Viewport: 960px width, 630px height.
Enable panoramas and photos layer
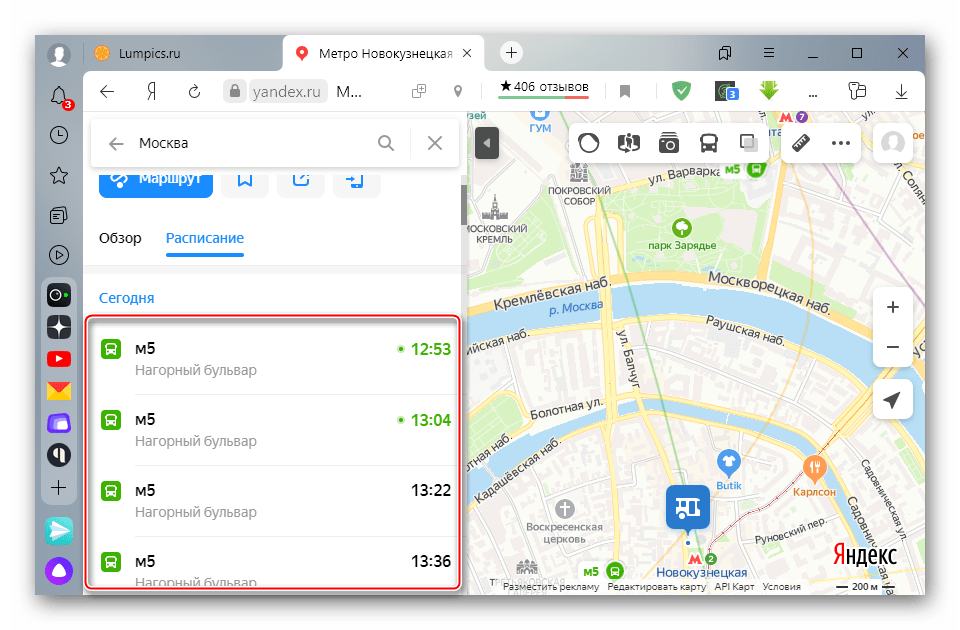pos(668,143)
